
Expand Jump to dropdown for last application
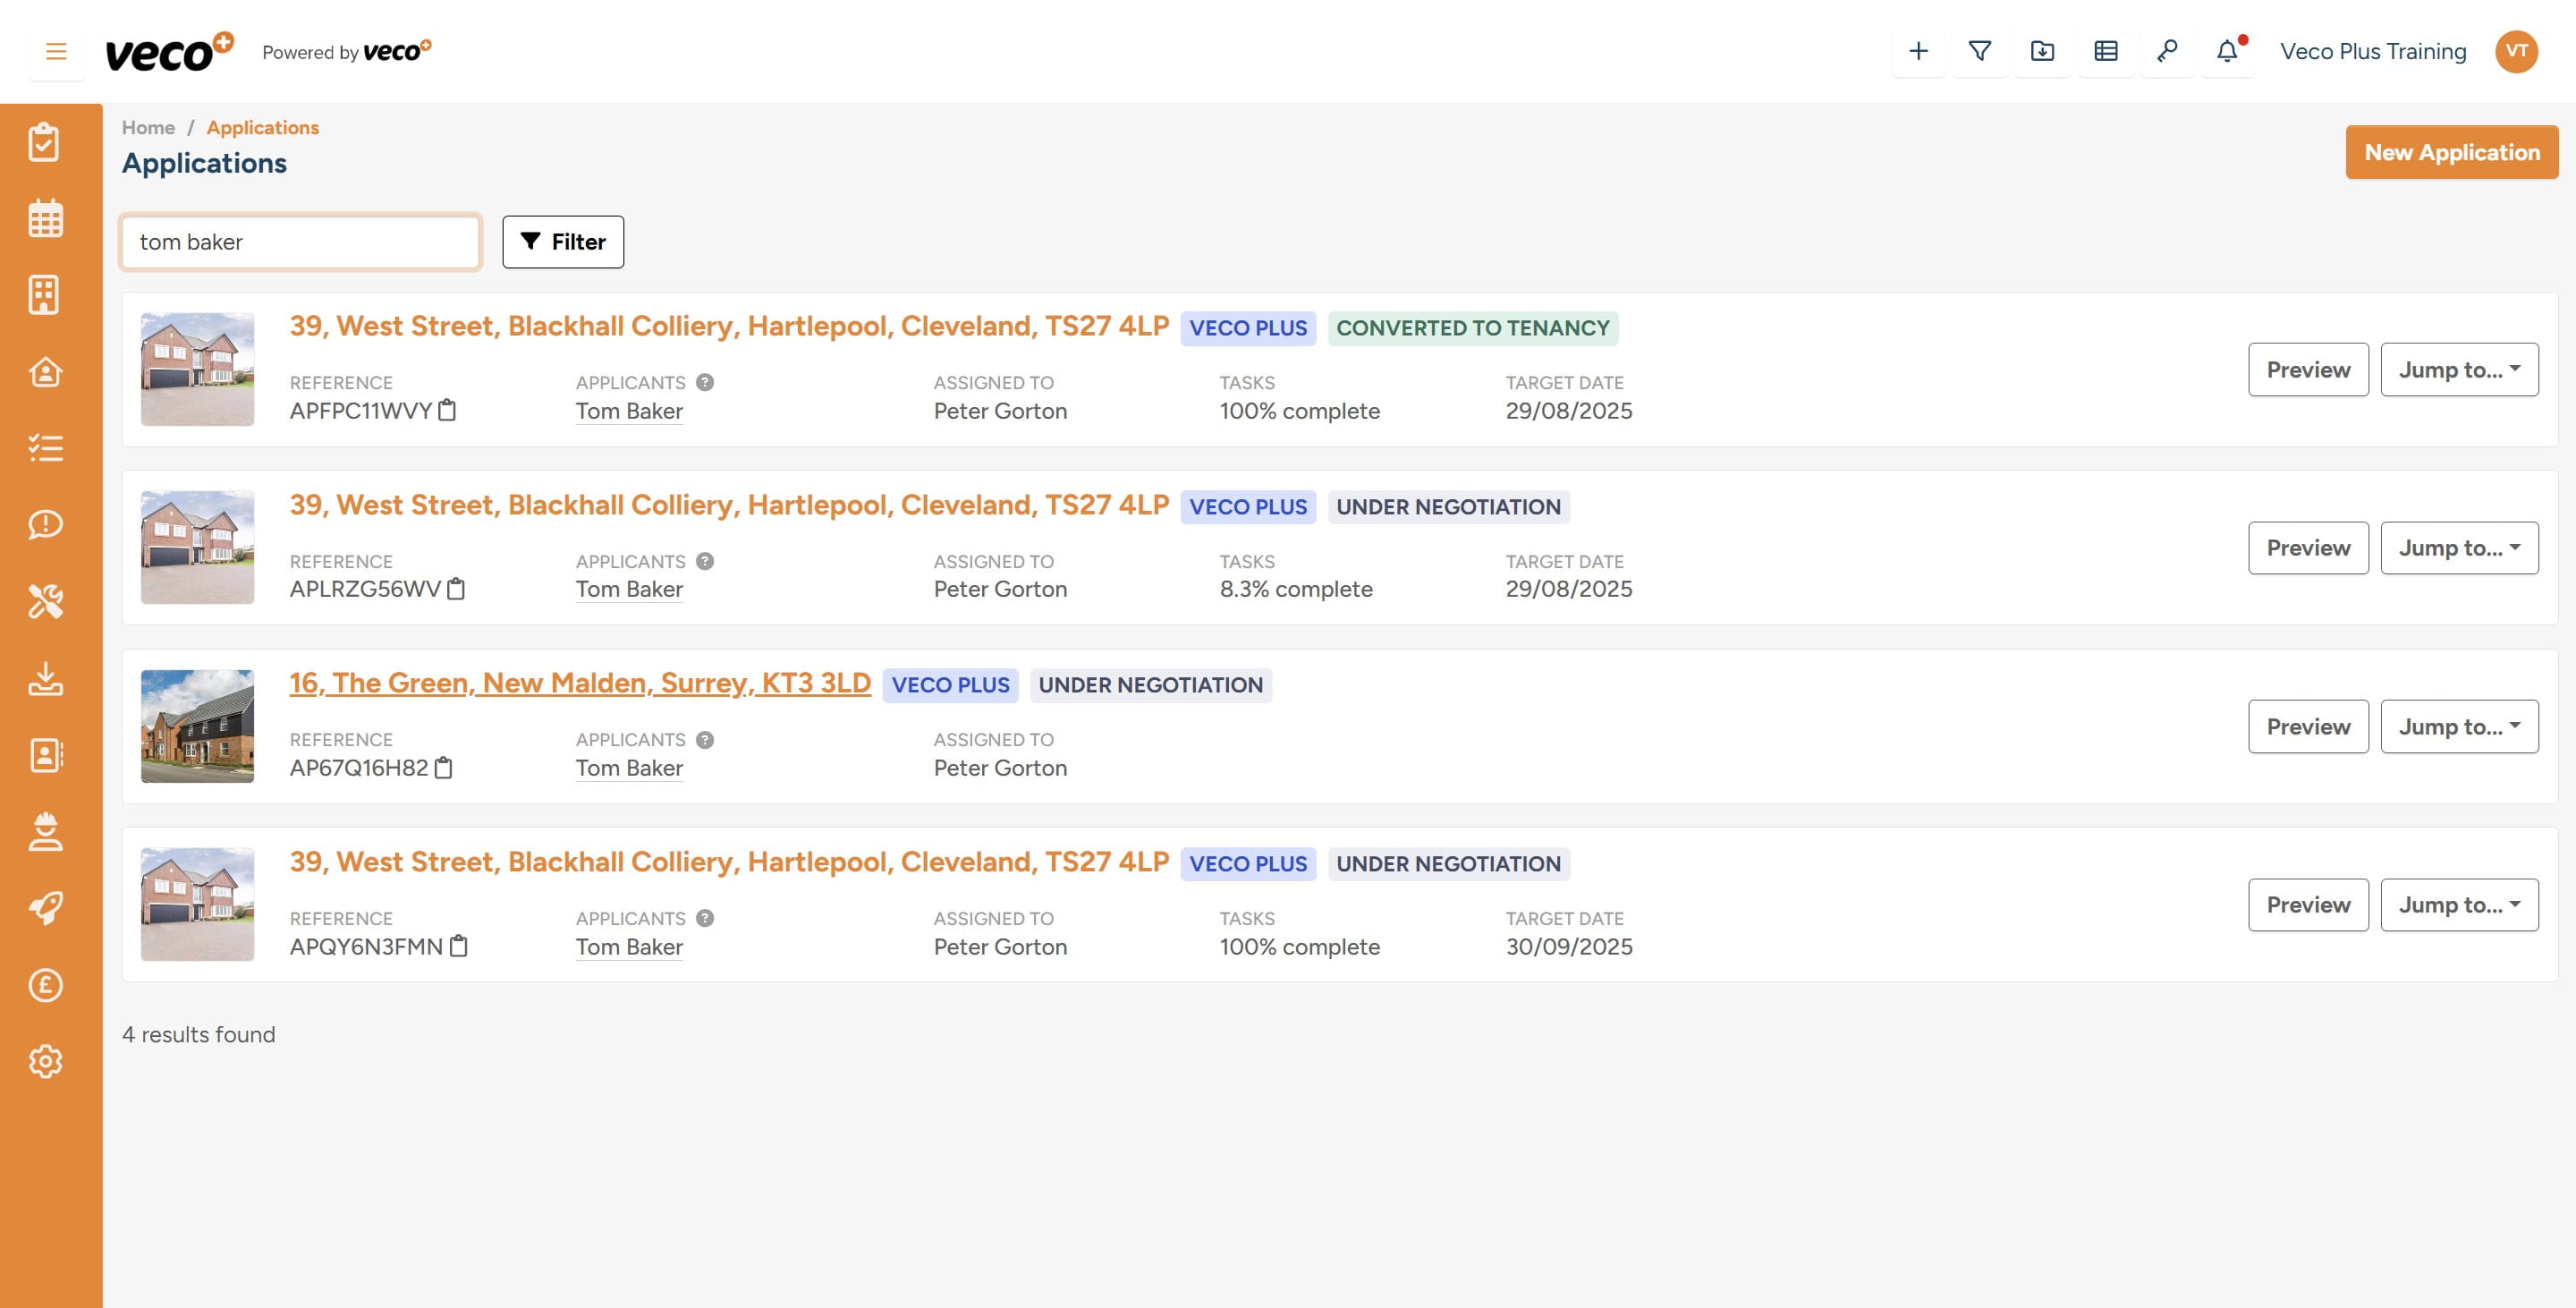coord(2458,905)
